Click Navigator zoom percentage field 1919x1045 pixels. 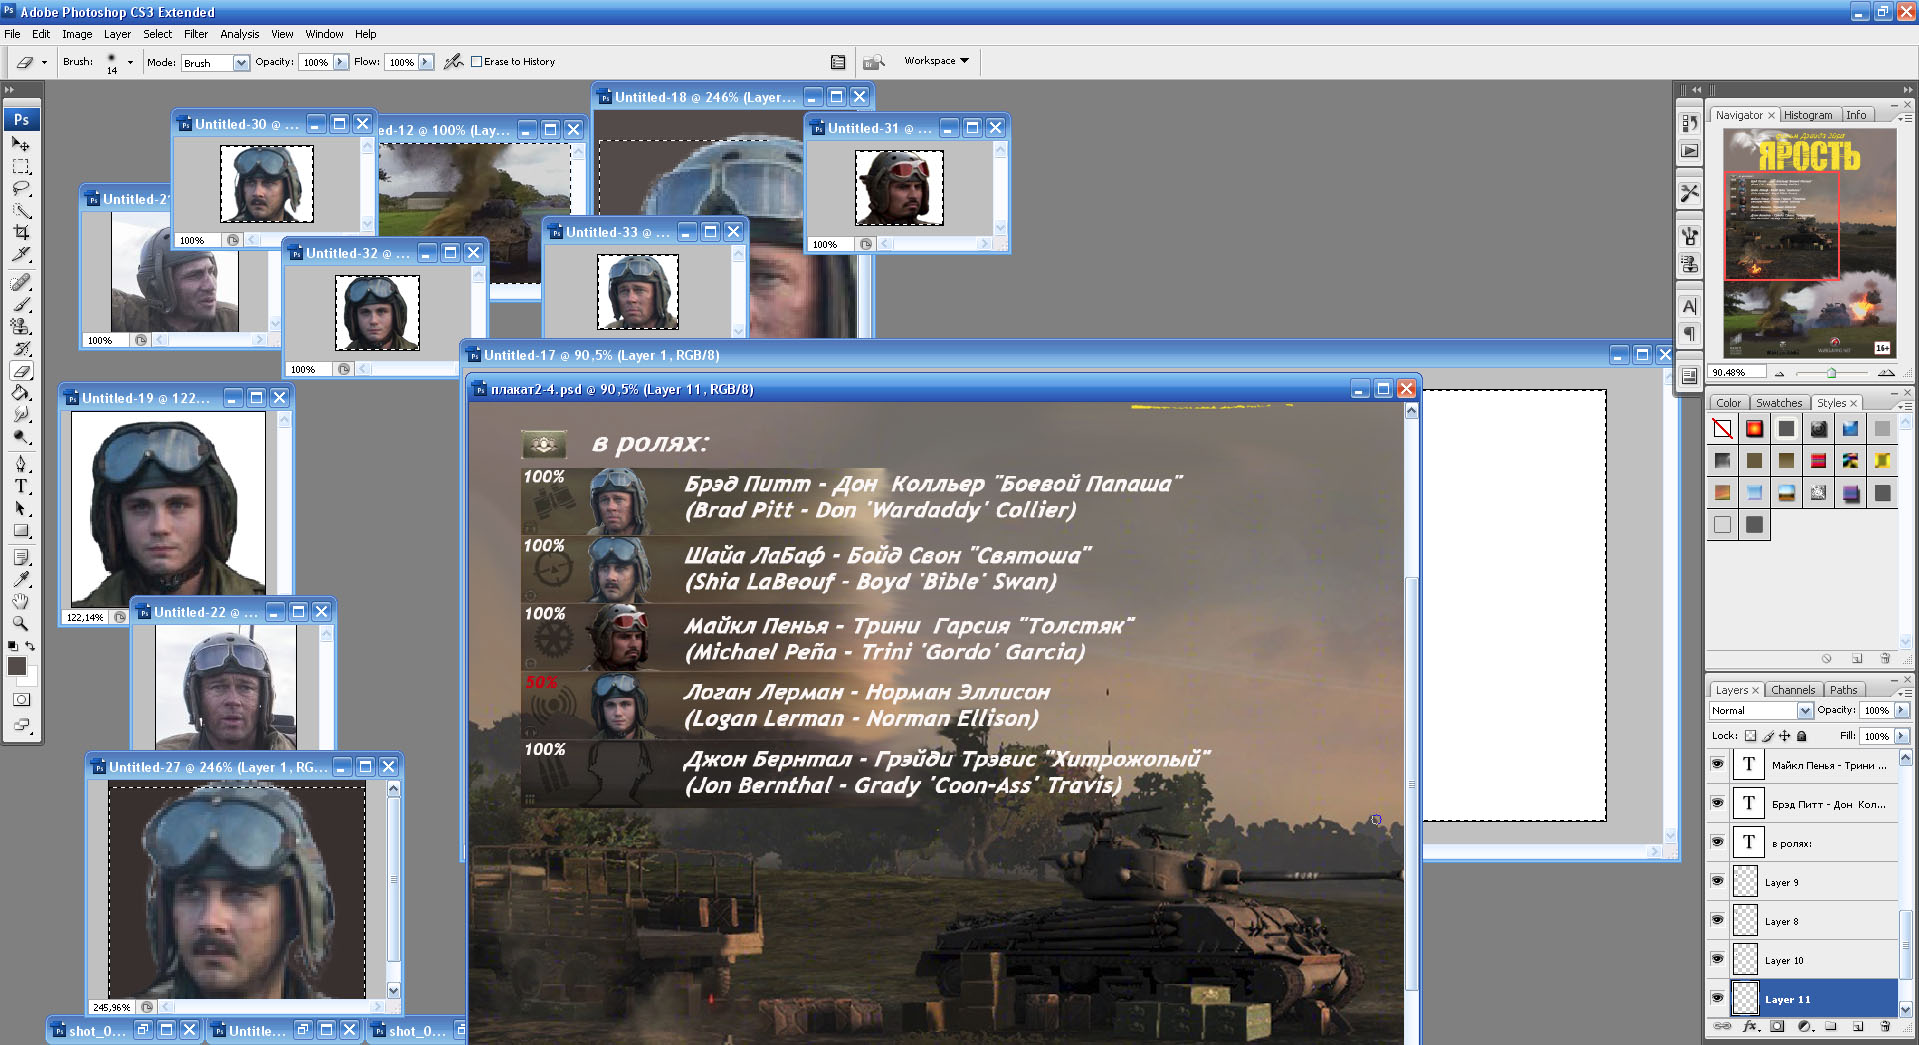[x=1735, y=373]
